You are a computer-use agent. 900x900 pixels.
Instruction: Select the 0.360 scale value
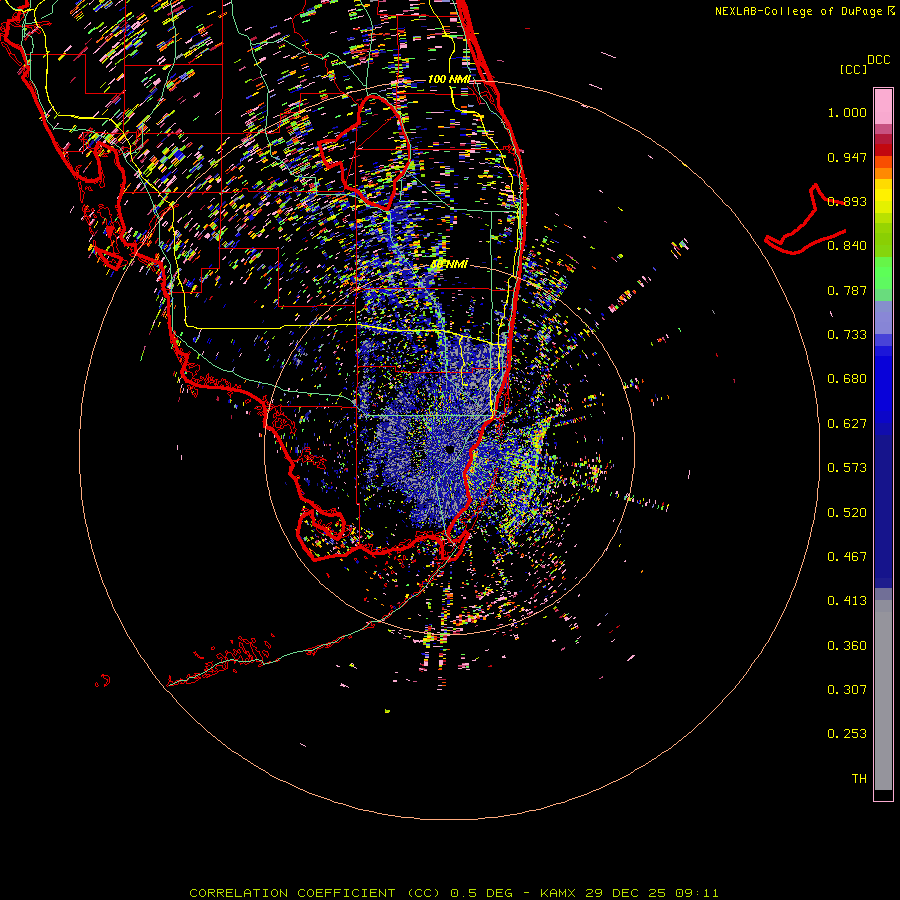click(x=847, y=646)
